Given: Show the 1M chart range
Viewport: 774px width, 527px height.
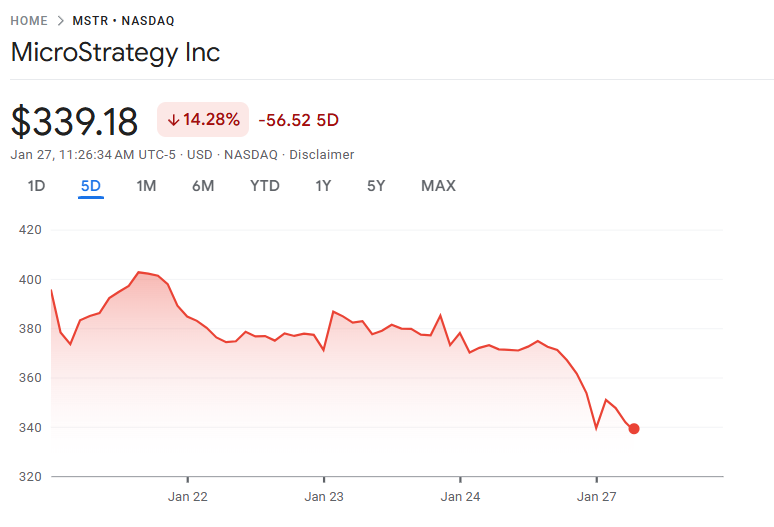Looking at the screenshot, I should click(x=146, y=186).
